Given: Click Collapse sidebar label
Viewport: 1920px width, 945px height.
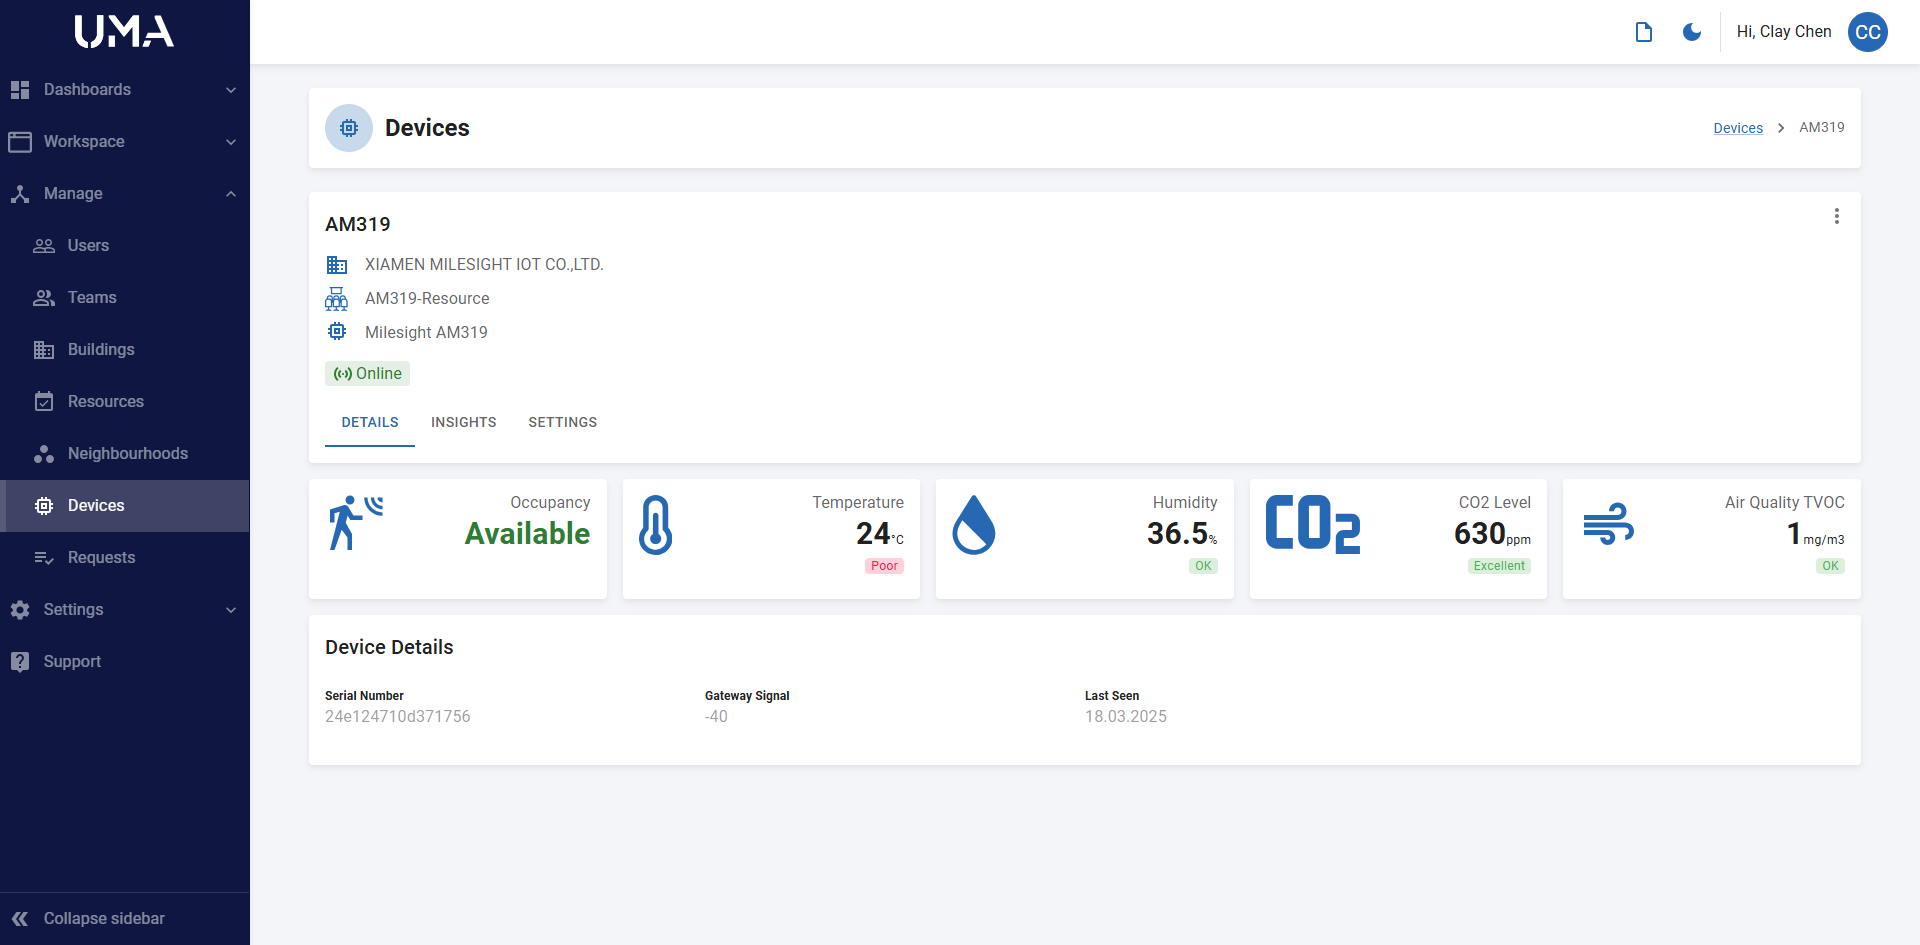Looking at the screenshot, I should coord(104,919).
